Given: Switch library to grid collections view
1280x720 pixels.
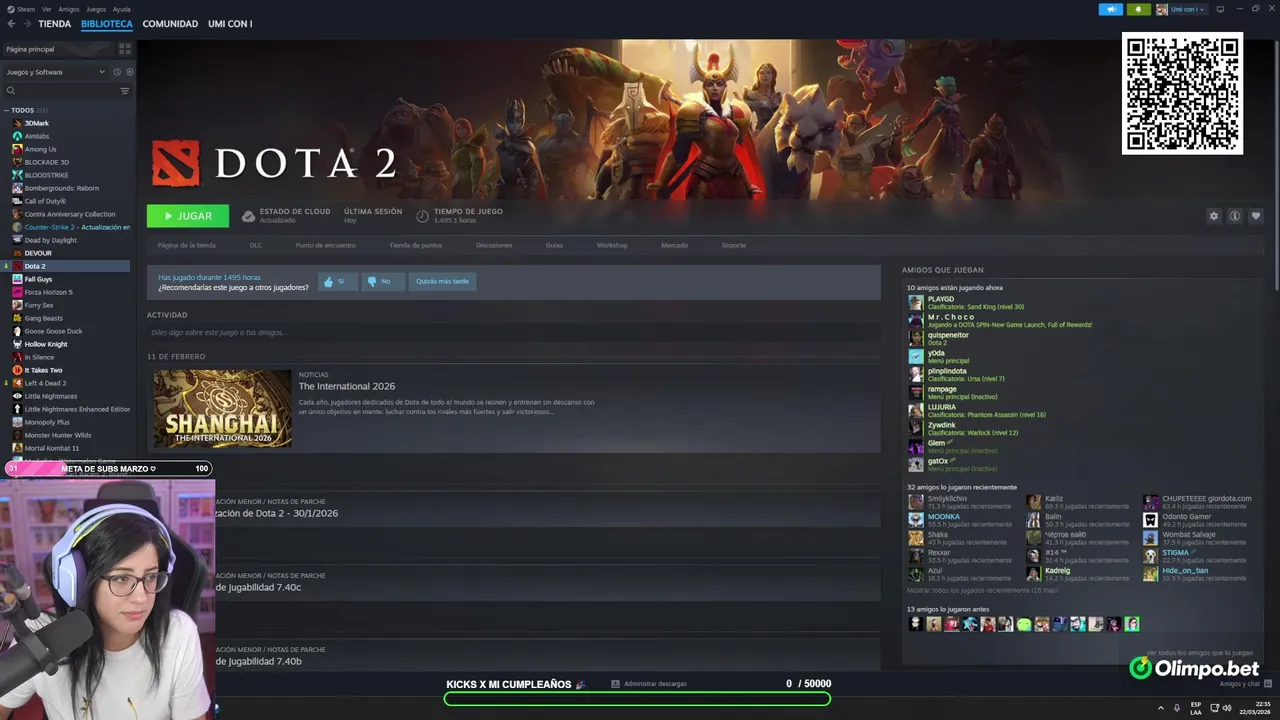Looking at the screenshot, I should (125, 48).
